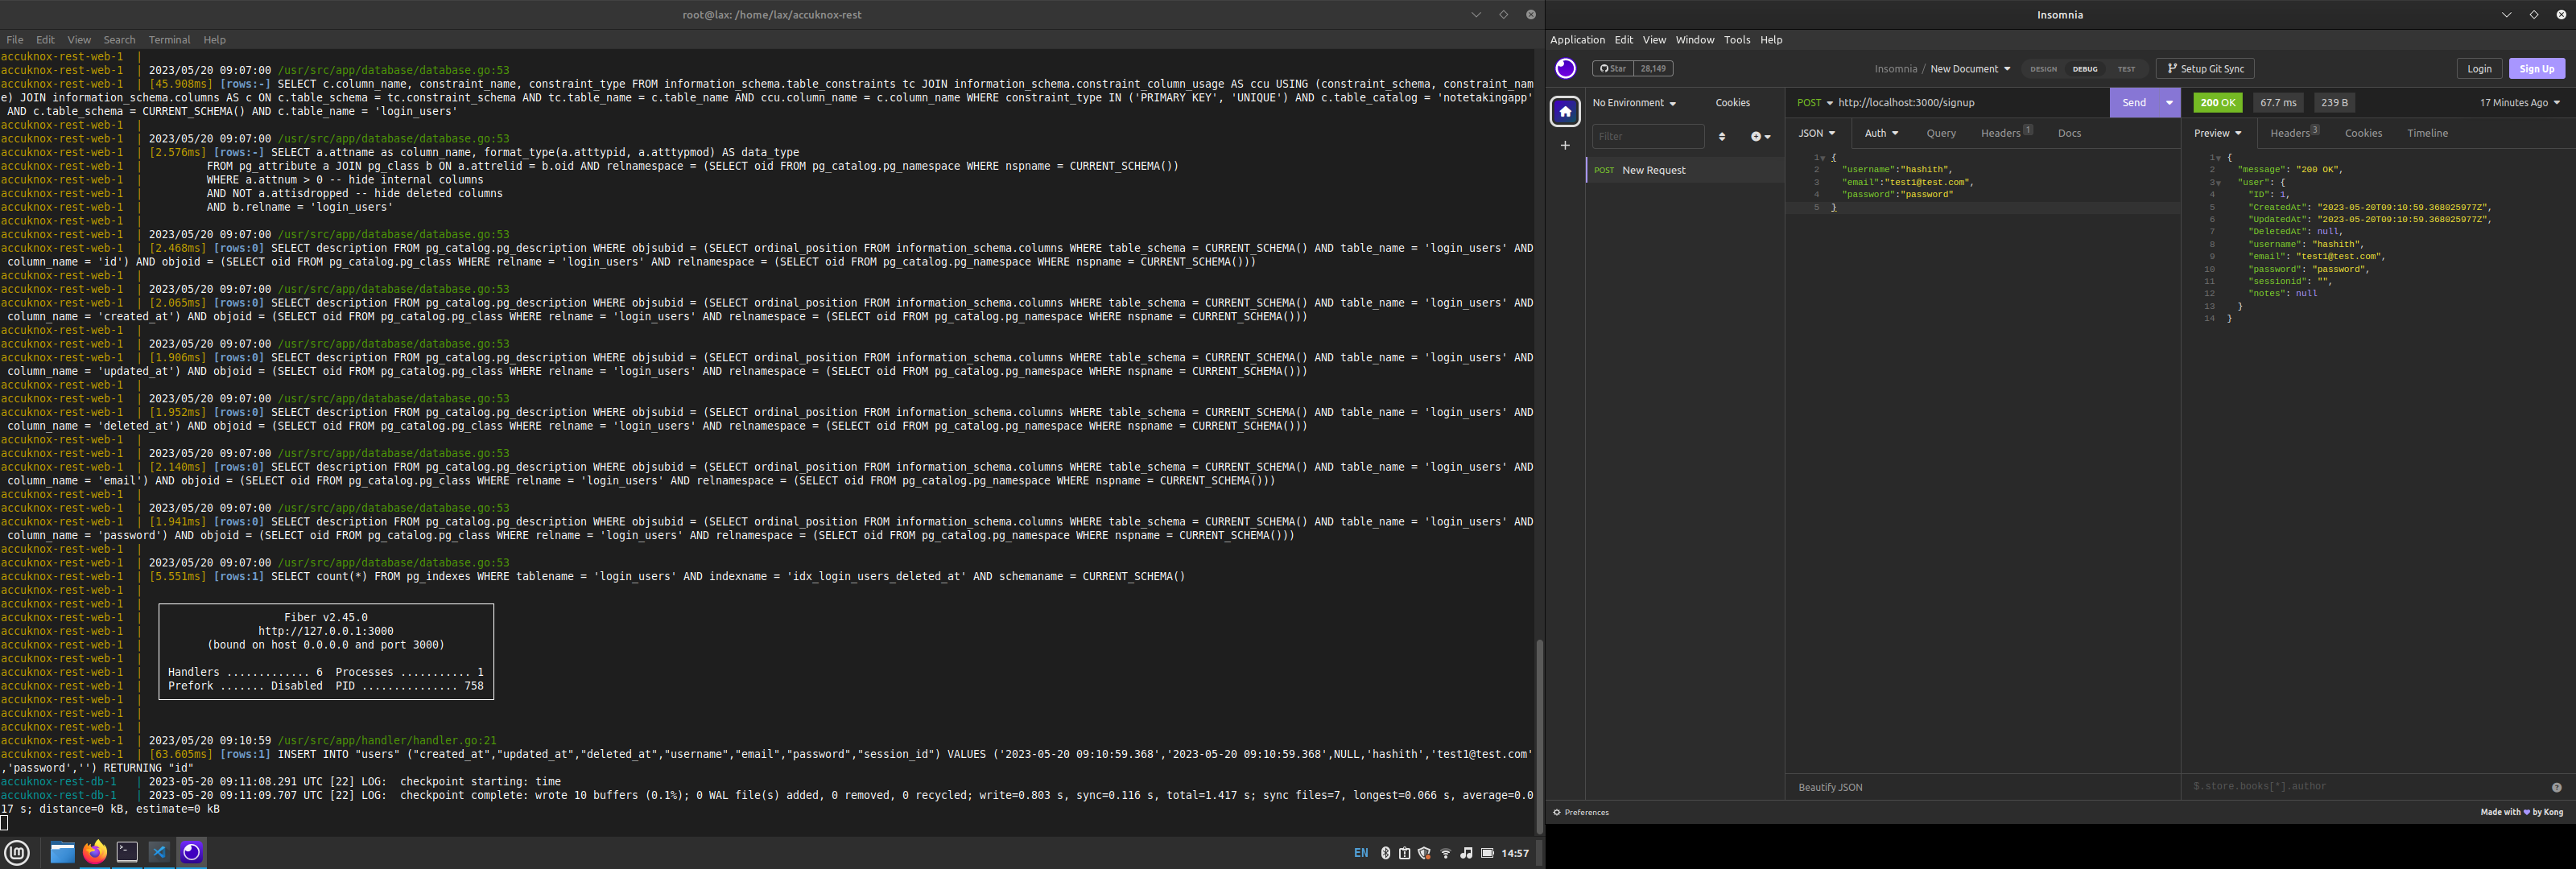Open the request Headers tab
The width and height of the screenshot is (2576, 869).
2001,133
